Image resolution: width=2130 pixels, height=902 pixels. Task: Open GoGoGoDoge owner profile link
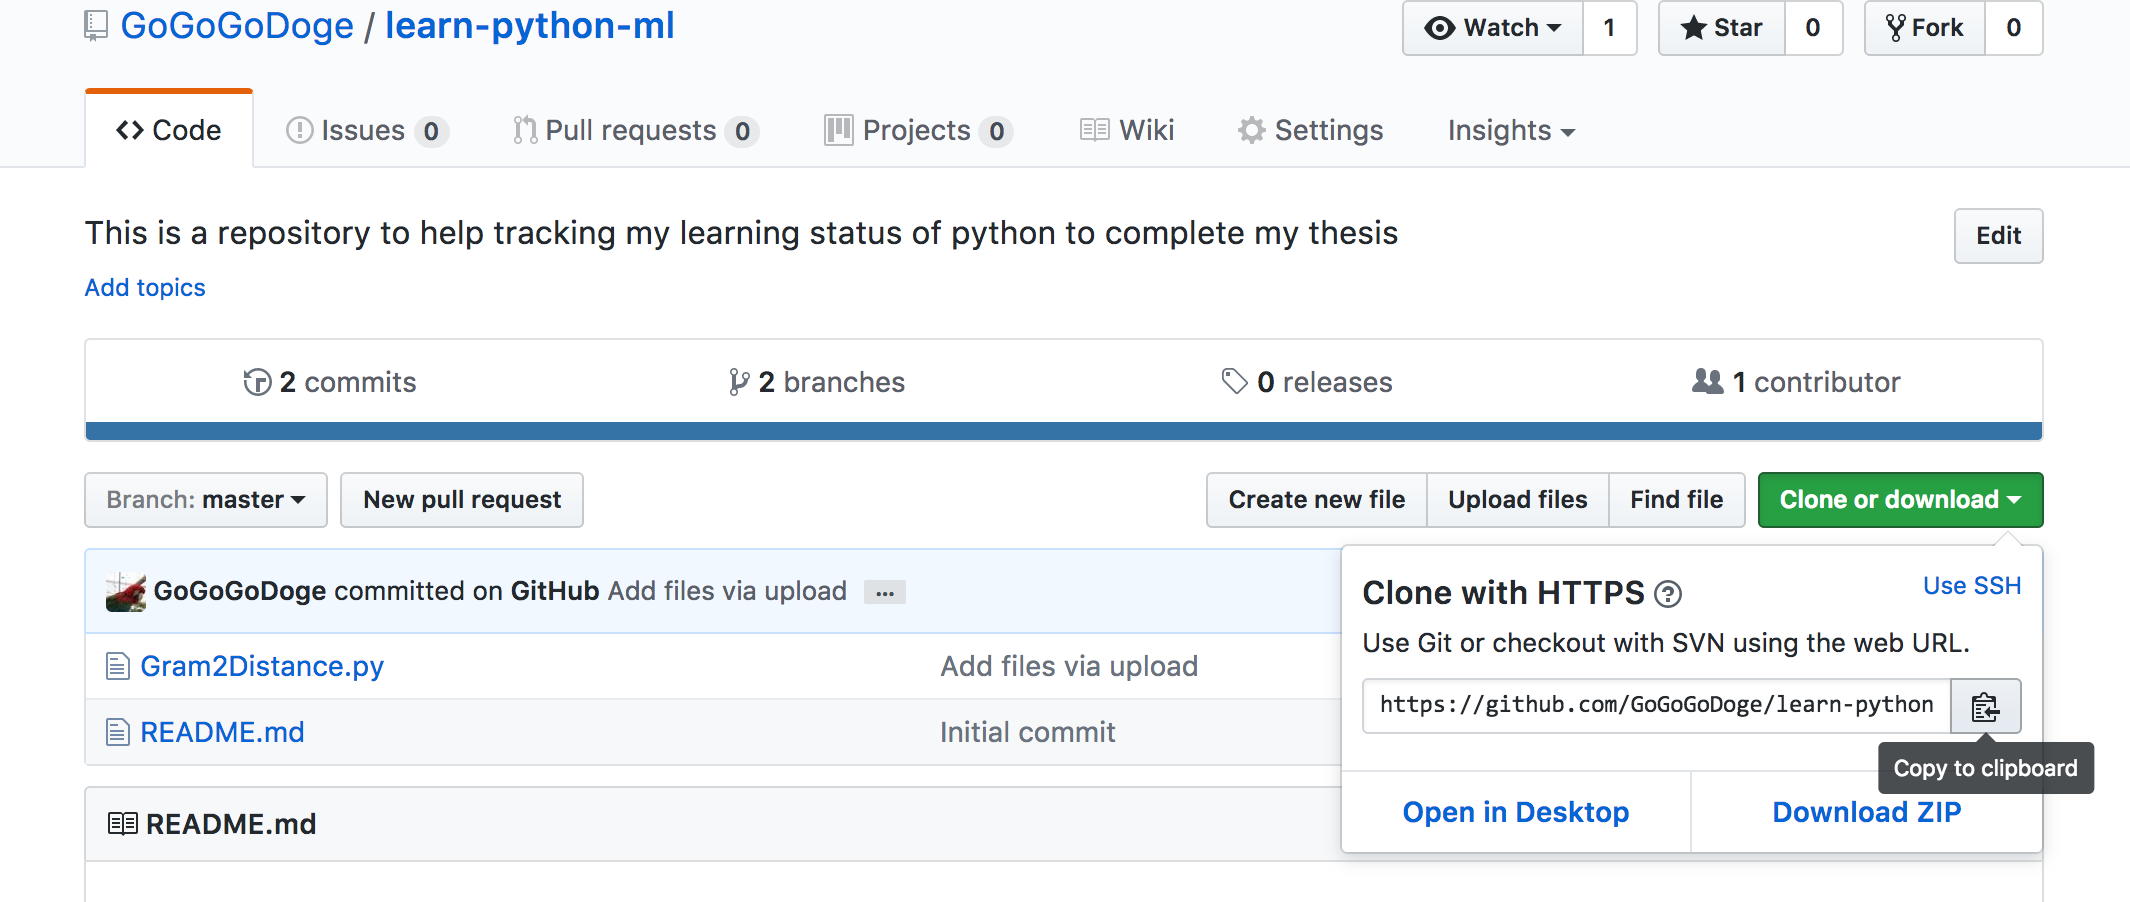pyautogui.click(x=237, y=26)
